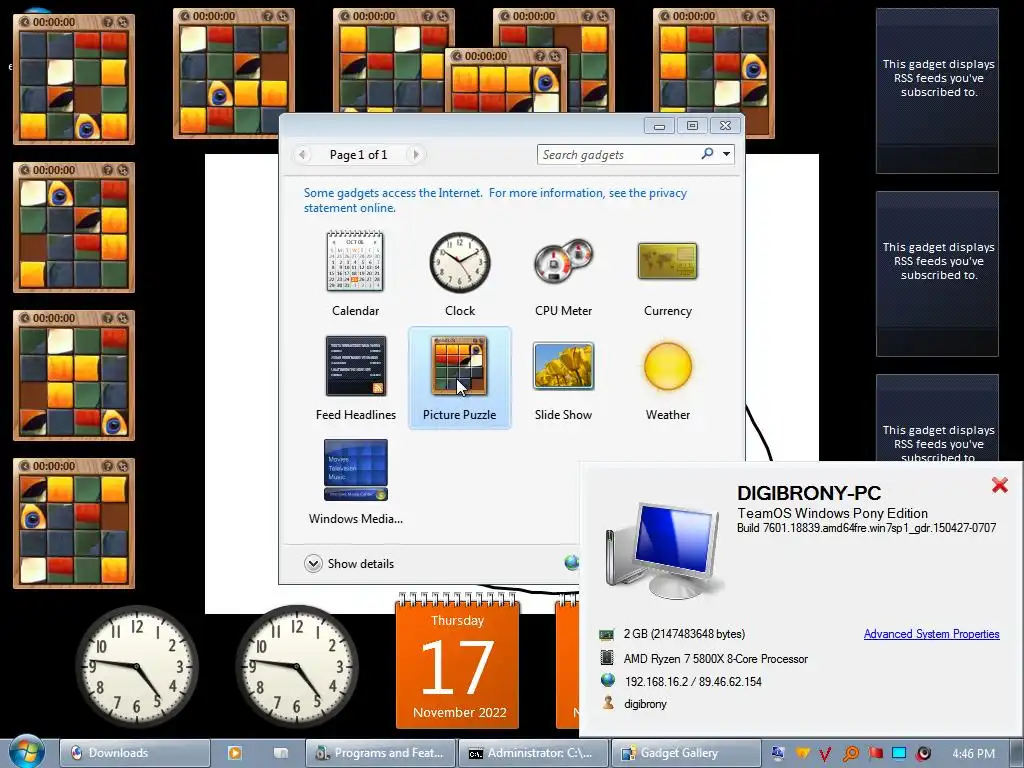The width and height of the screenshot is (1024, 768).
Task: Click the TeamOS Windows Pony Edition text
Action: click(832, 513)
